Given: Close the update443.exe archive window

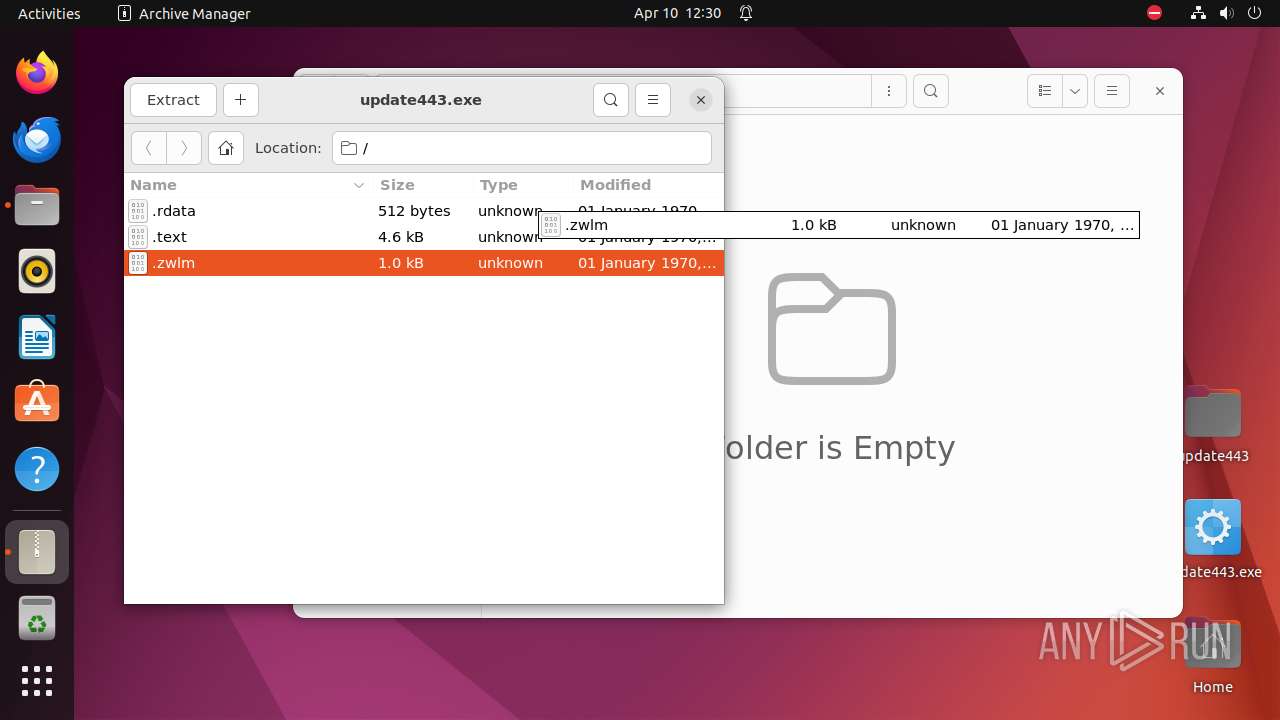Looking at the screenshot, I should [x=701, y=100].
